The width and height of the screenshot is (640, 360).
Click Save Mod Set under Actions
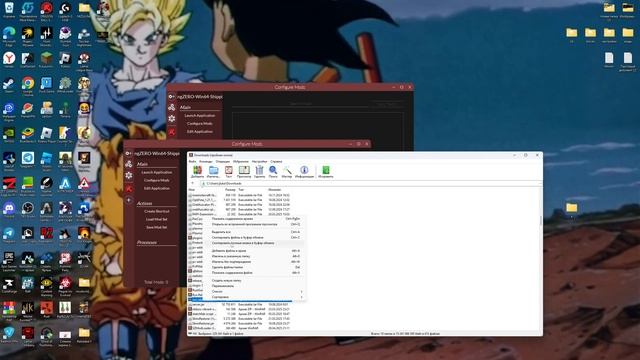pyautogui.click(x=157, y=227)
